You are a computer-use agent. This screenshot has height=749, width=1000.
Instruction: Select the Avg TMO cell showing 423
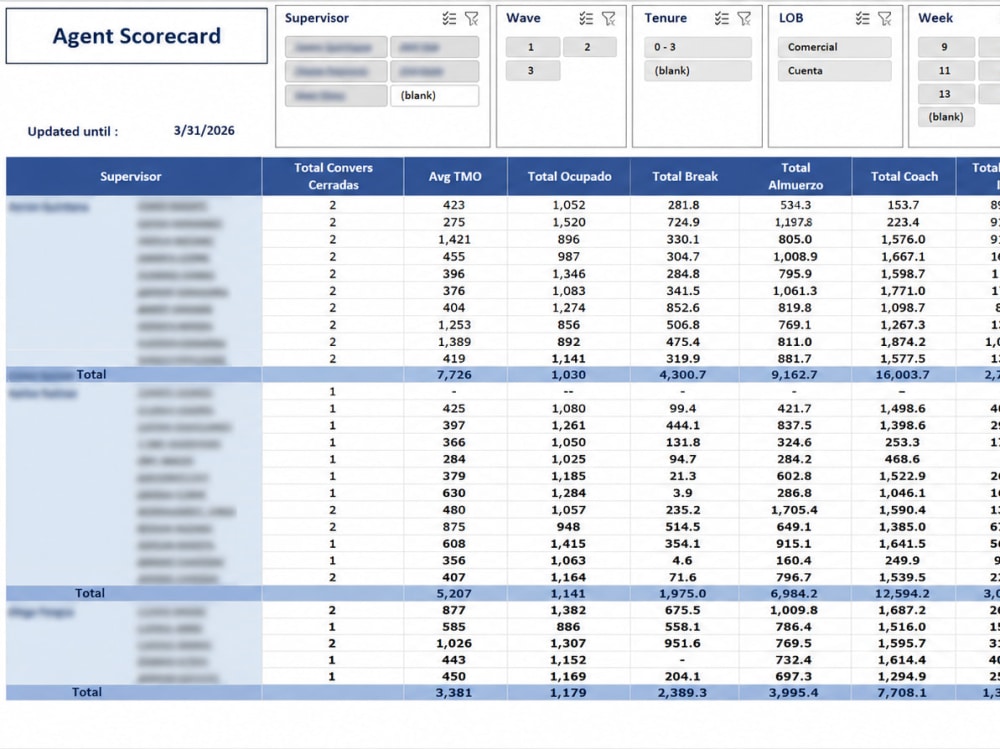(454, 205)
